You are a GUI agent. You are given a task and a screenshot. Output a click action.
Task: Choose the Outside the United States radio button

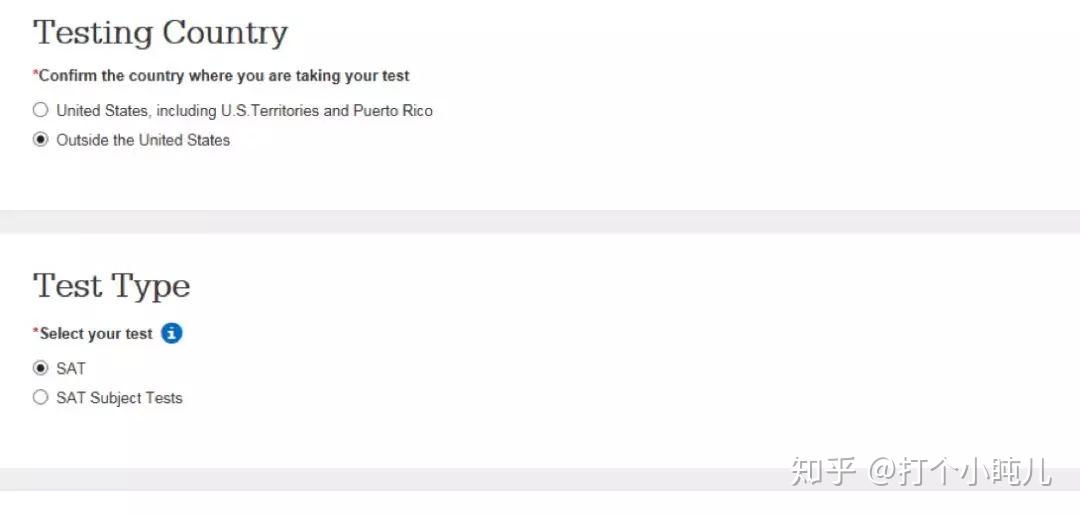click(x=40, y=140)
